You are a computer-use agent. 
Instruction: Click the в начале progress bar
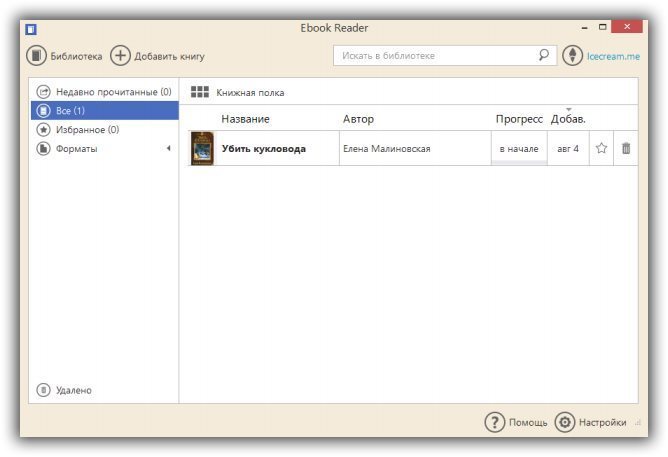pos(519,149)
